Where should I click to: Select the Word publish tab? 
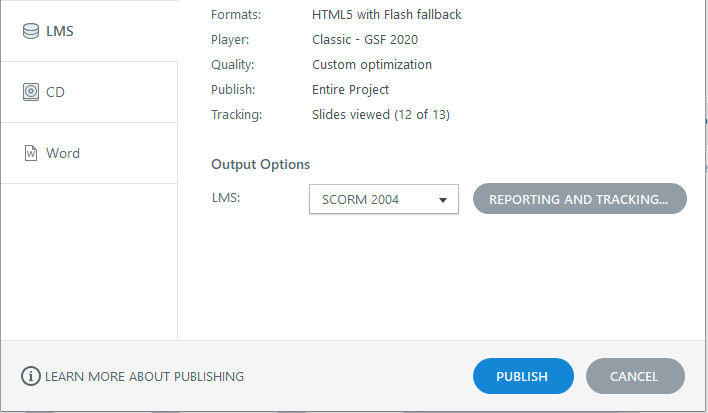tap(89, 153)
